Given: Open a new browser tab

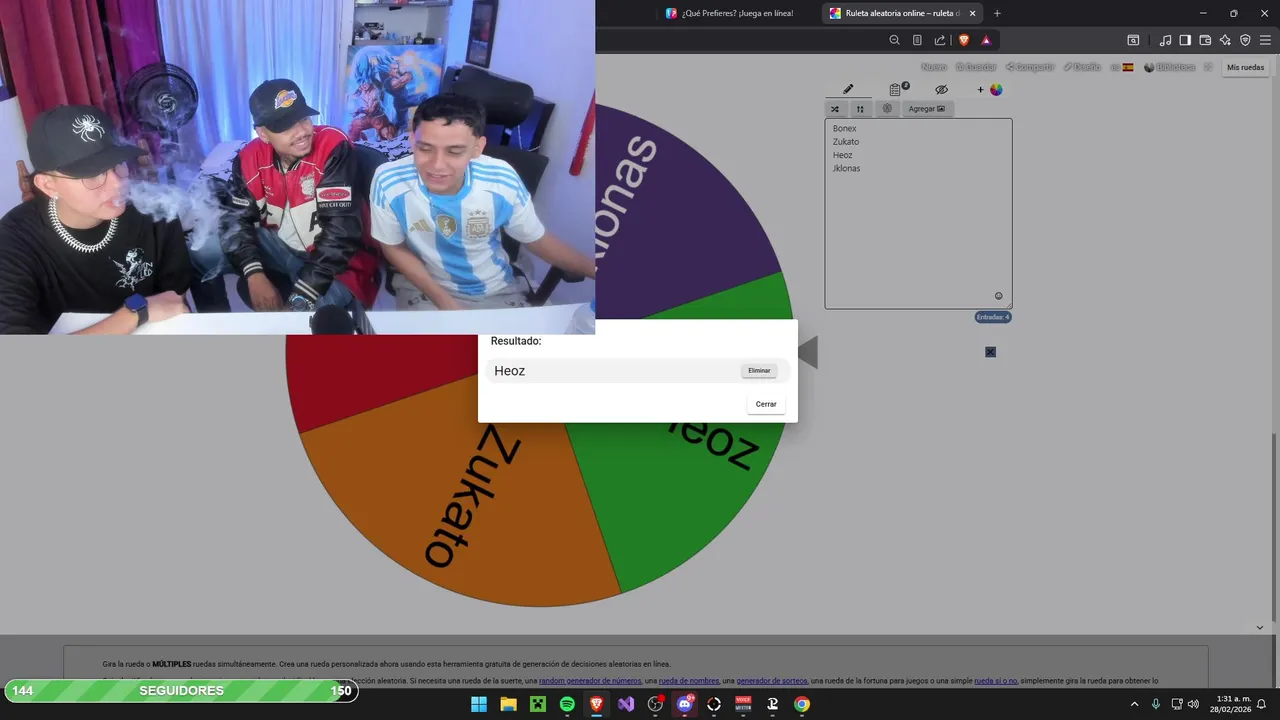Looking at the screenshot, I should pos(997,13).
